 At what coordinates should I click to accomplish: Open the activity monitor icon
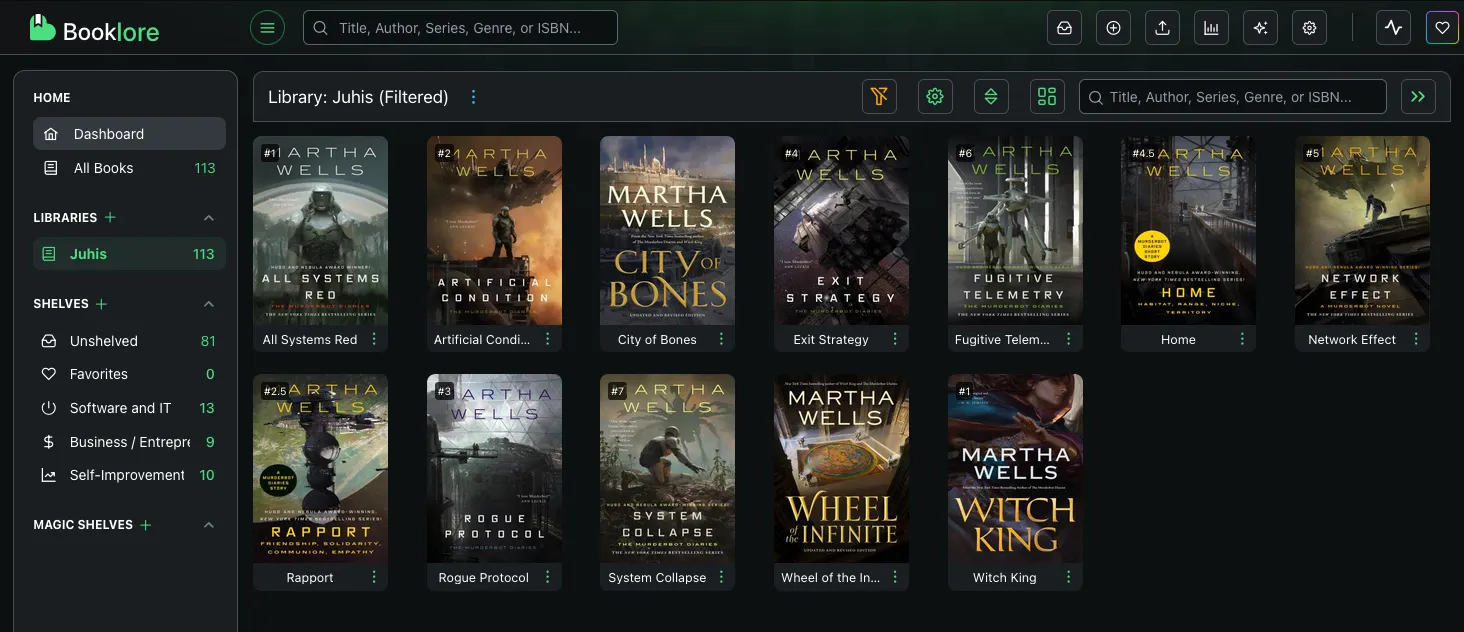(x=1393, y=27)
